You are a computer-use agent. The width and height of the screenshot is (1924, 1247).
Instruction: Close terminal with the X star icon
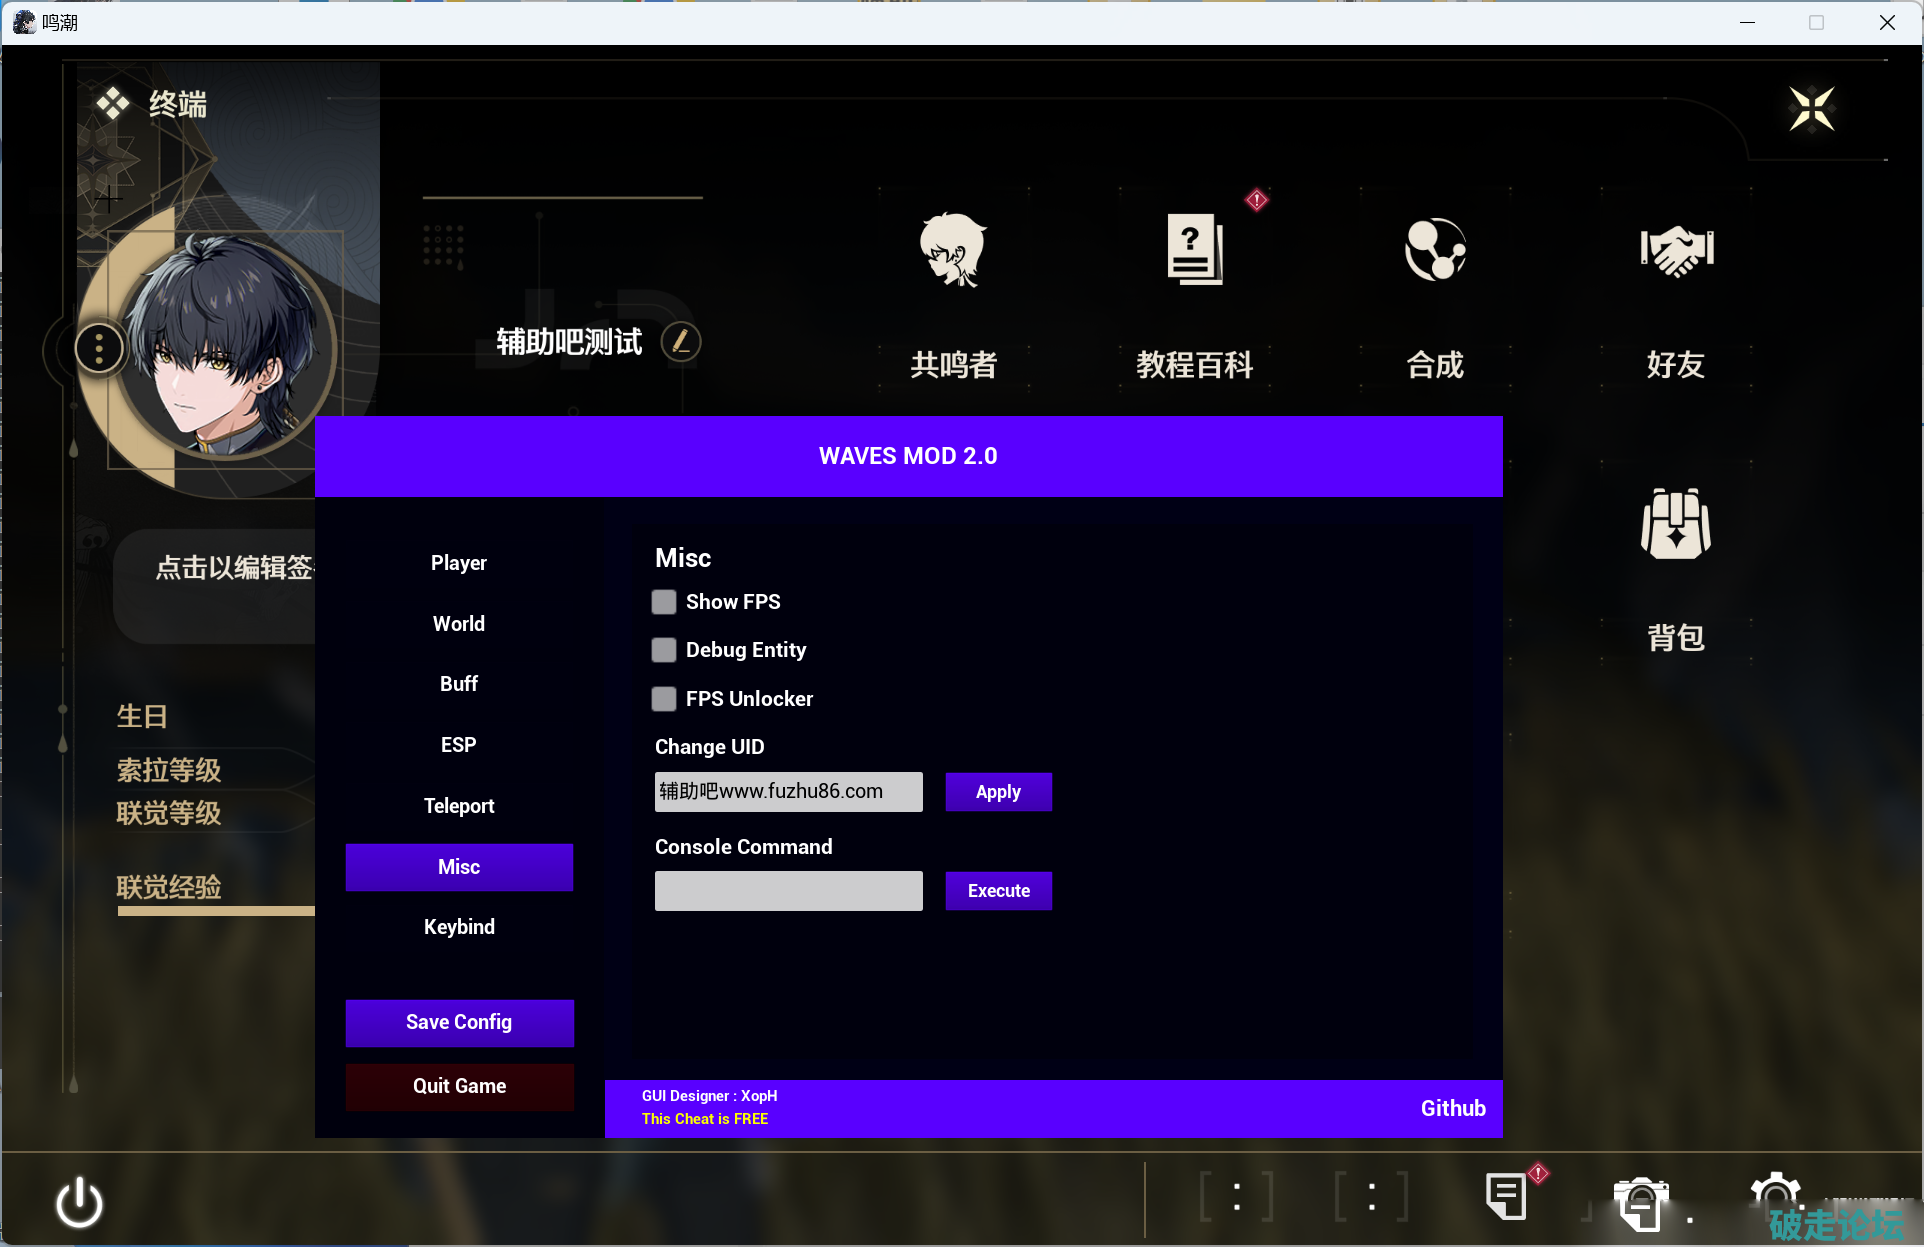click(x=1811, y=108)
